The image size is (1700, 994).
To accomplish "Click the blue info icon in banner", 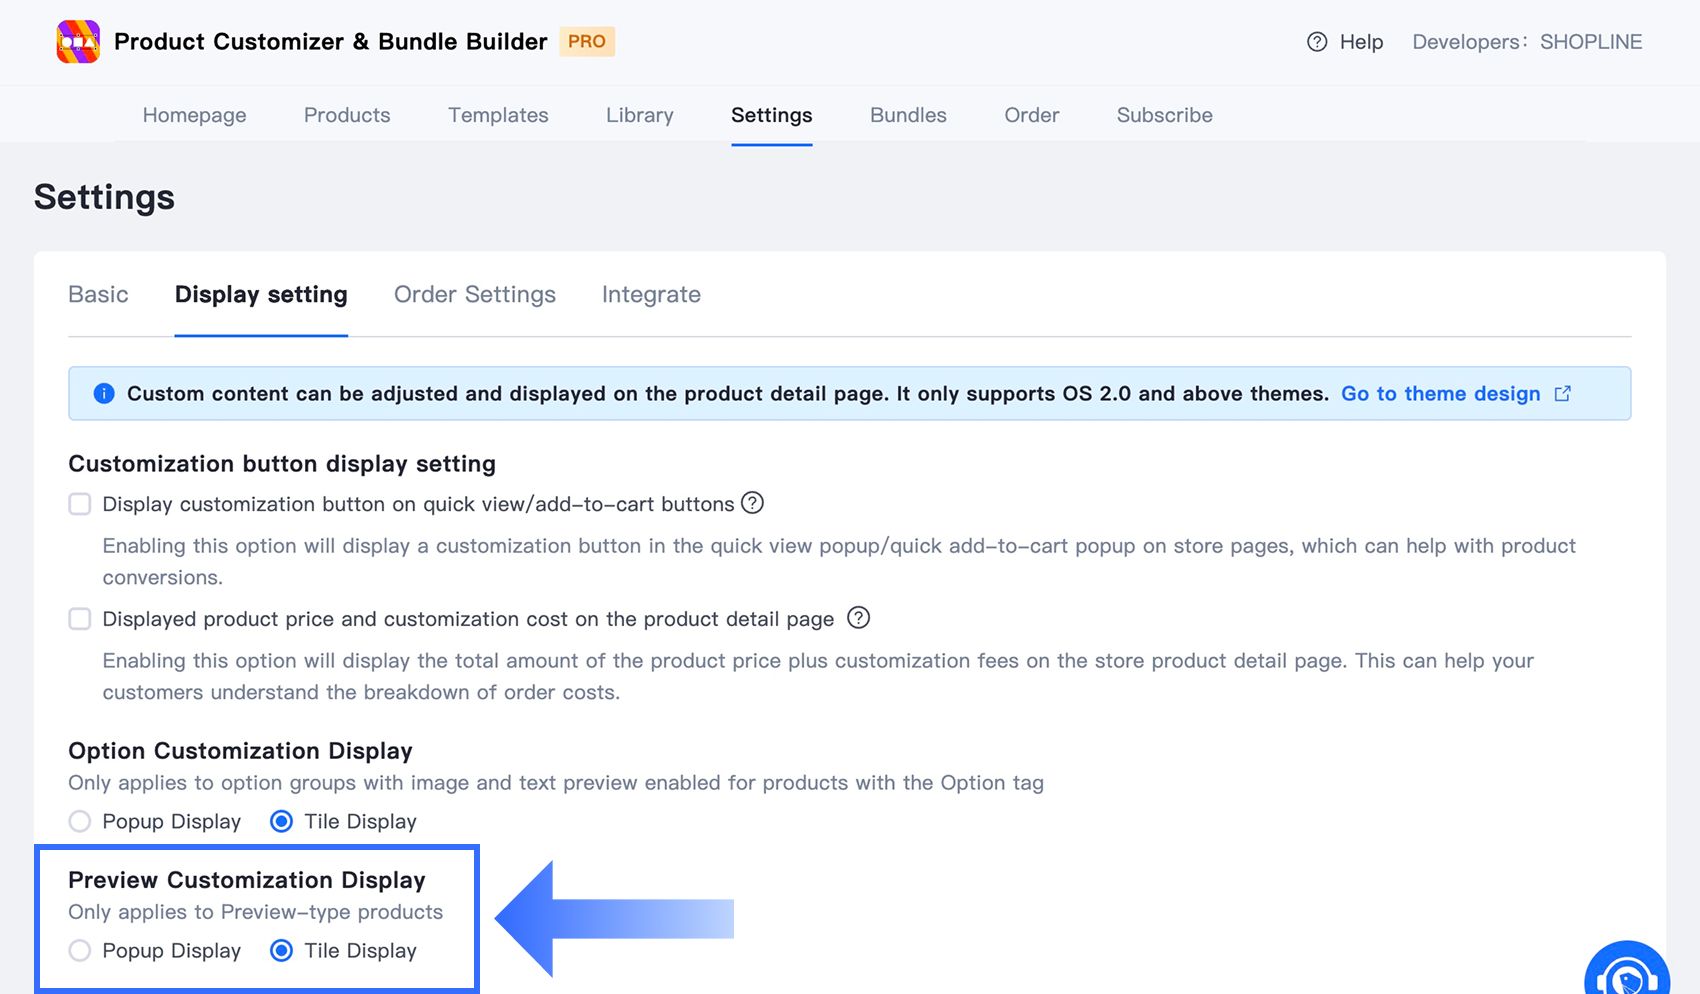I will (104, 394).
